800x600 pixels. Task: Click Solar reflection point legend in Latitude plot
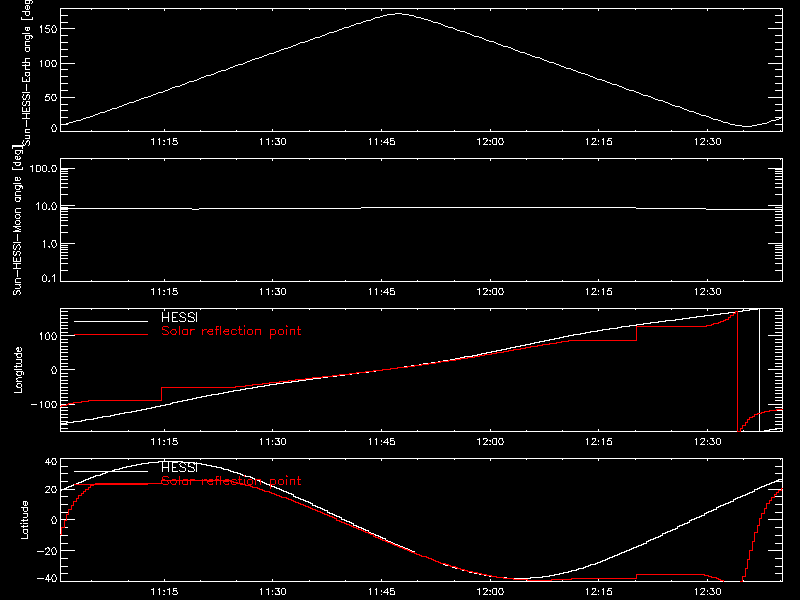pos(231,481)
